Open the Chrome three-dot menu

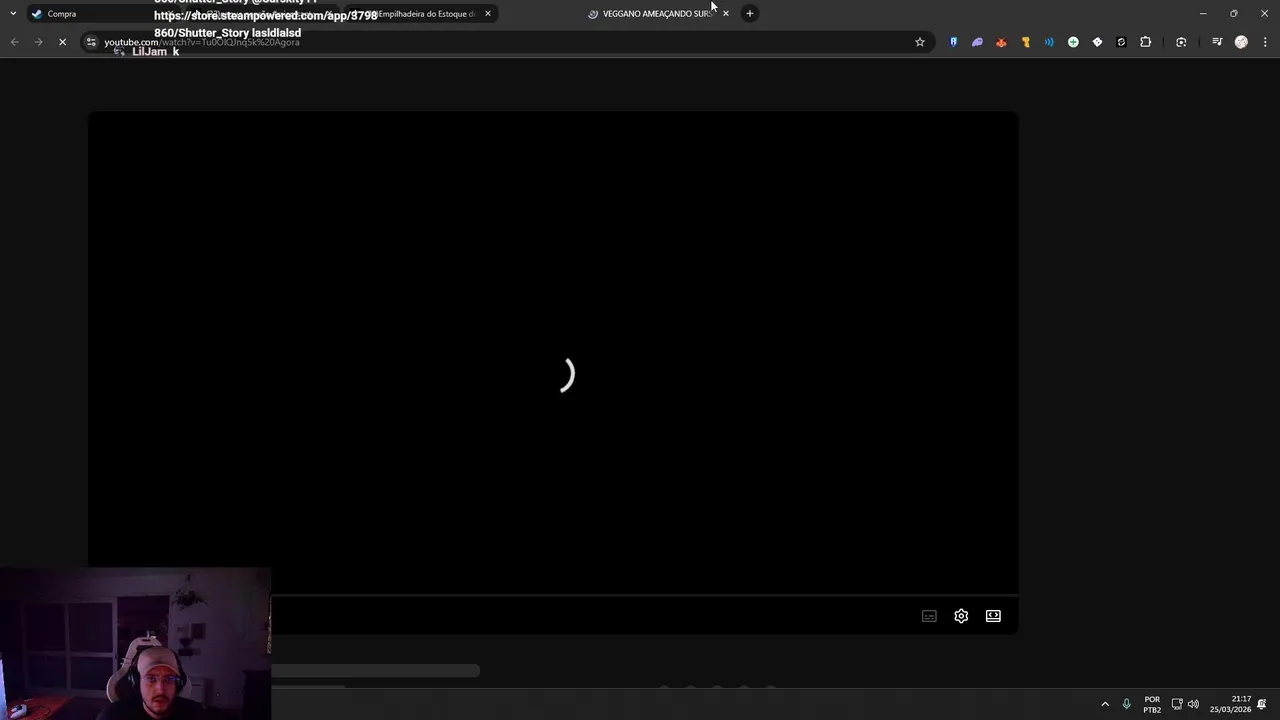[1265, 42]
